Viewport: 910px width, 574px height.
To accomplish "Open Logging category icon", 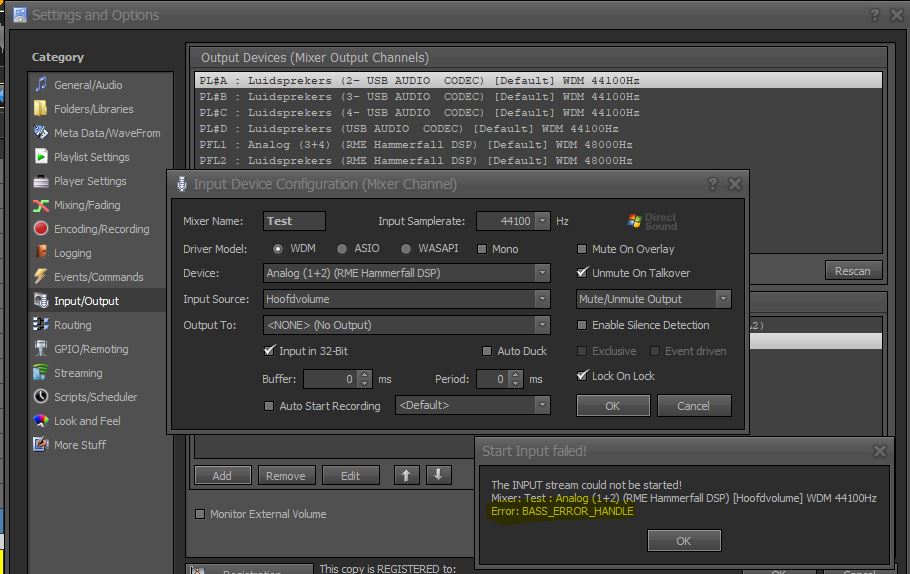I will [41, 252].
